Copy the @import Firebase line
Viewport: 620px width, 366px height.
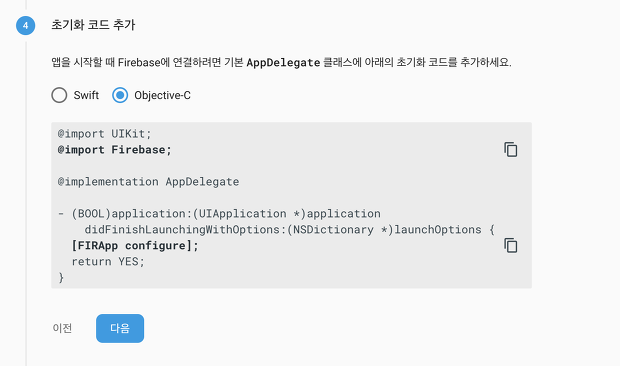point(510,150)
